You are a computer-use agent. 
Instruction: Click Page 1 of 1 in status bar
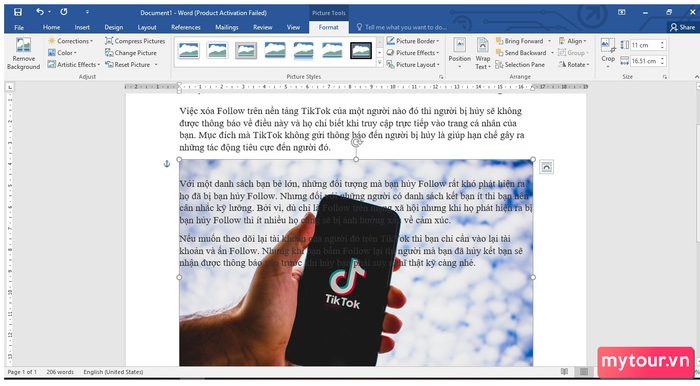pos(22,372)
